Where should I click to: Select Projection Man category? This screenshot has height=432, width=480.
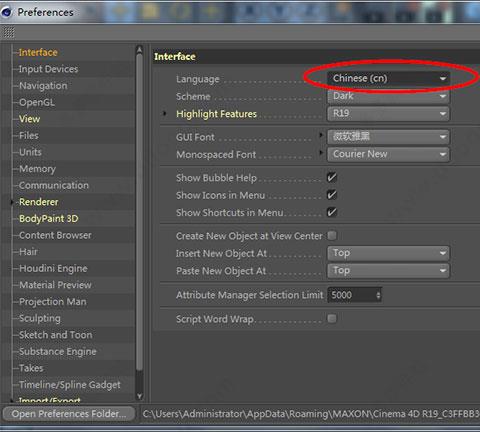coord(53,302)
